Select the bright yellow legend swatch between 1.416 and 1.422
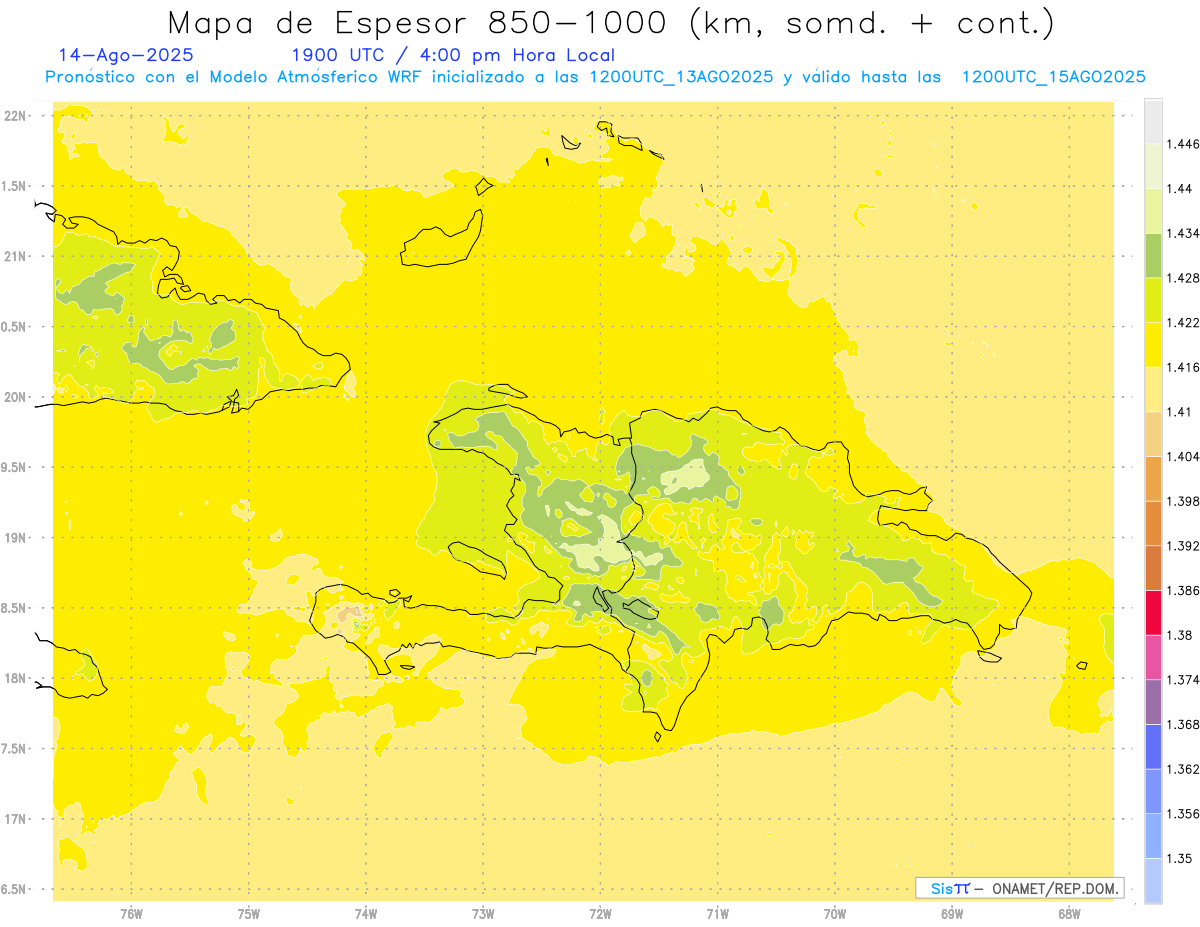The width and height of the screenshot is (1200, 927). pyautogui.click(x=1153, y=345)
